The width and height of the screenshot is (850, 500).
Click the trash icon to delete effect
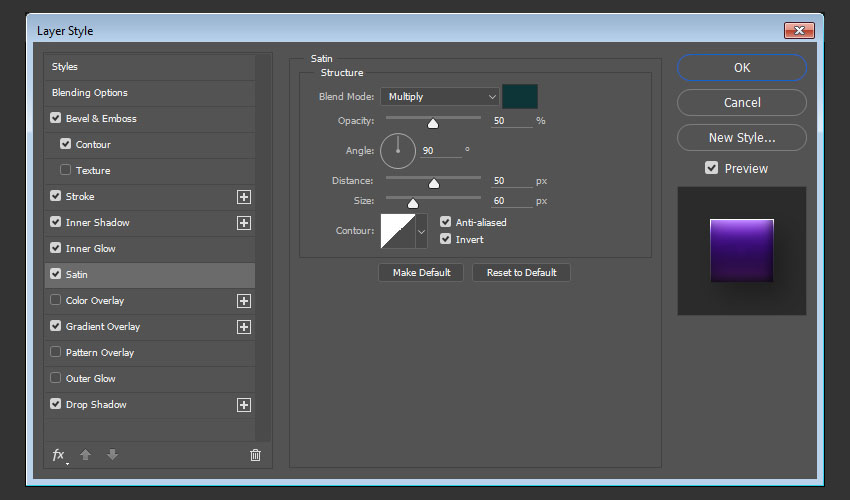(255, 455)
